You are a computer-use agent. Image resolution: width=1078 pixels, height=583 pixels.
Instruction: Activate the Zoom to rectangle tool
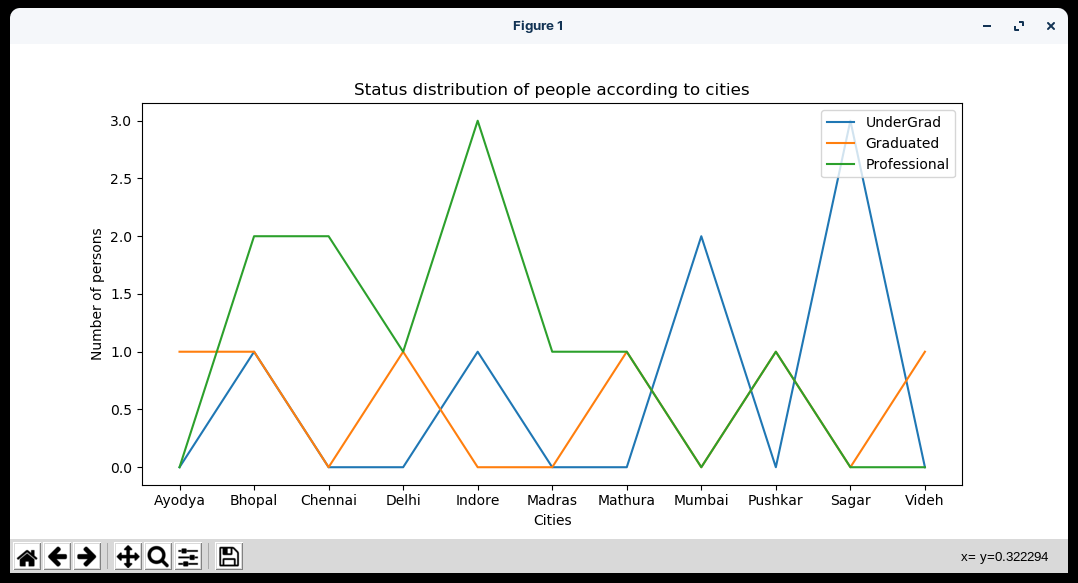158,557
